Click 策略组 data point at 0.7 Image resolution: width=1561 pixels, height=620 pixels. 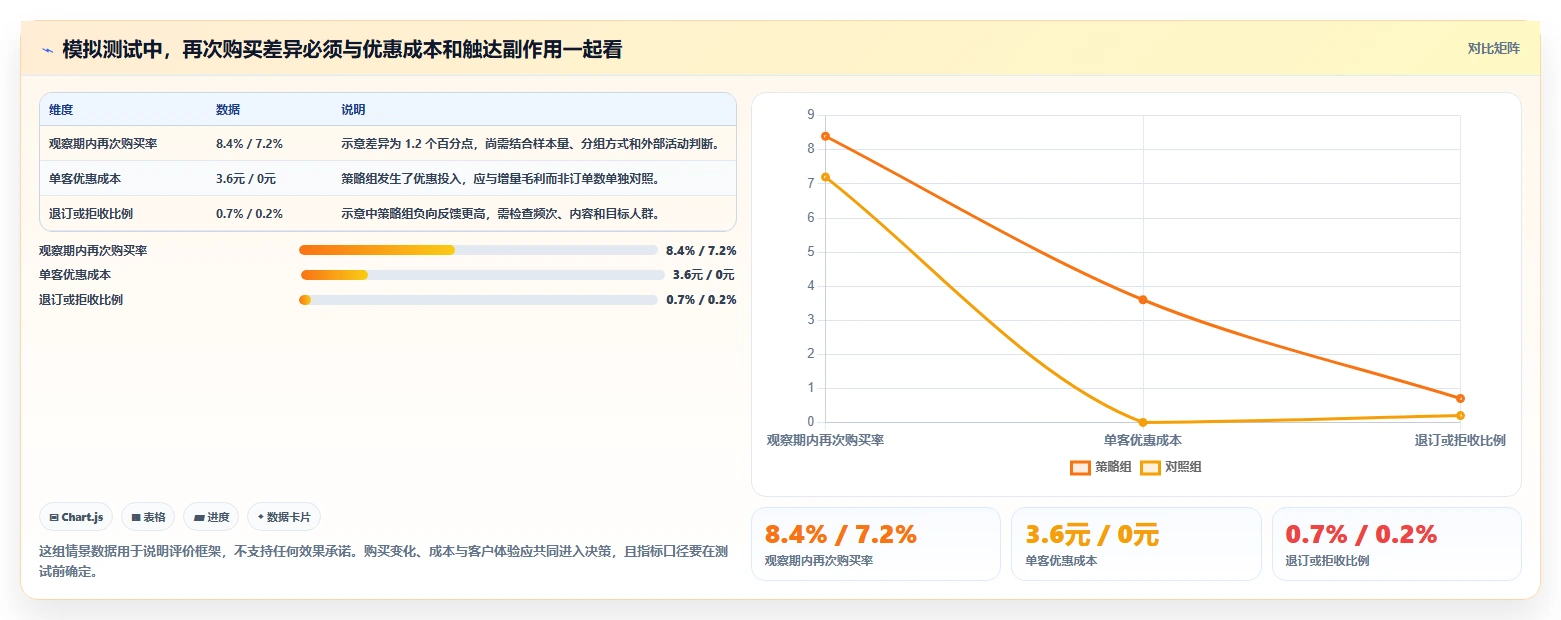pos(1460,399)
